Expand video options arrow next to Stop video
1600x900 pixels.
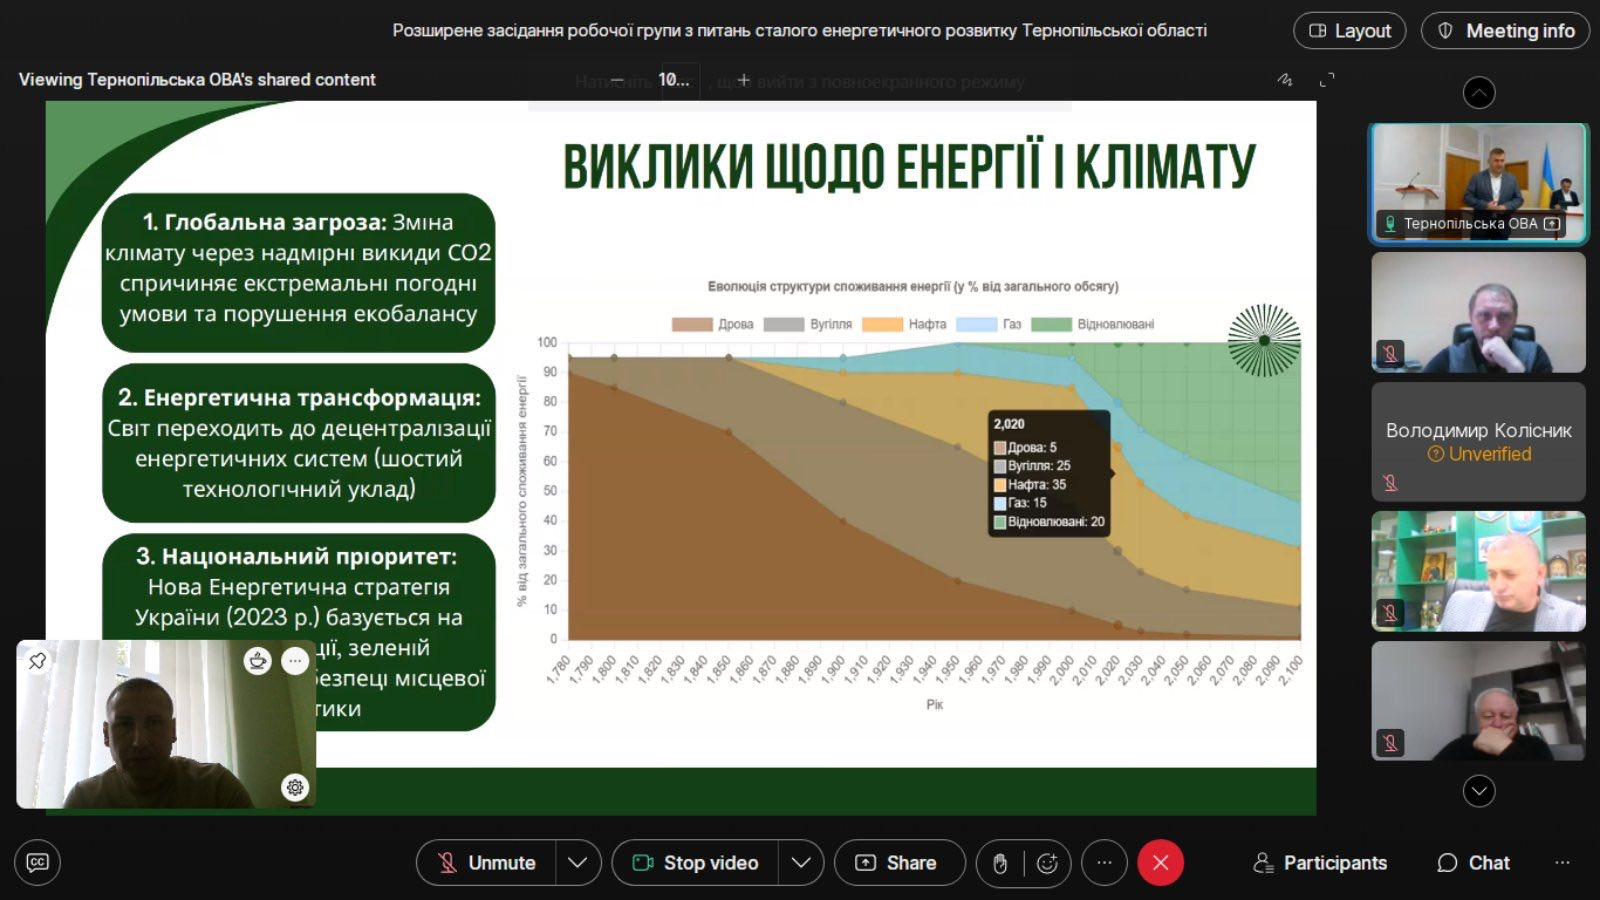click(801, 863)
